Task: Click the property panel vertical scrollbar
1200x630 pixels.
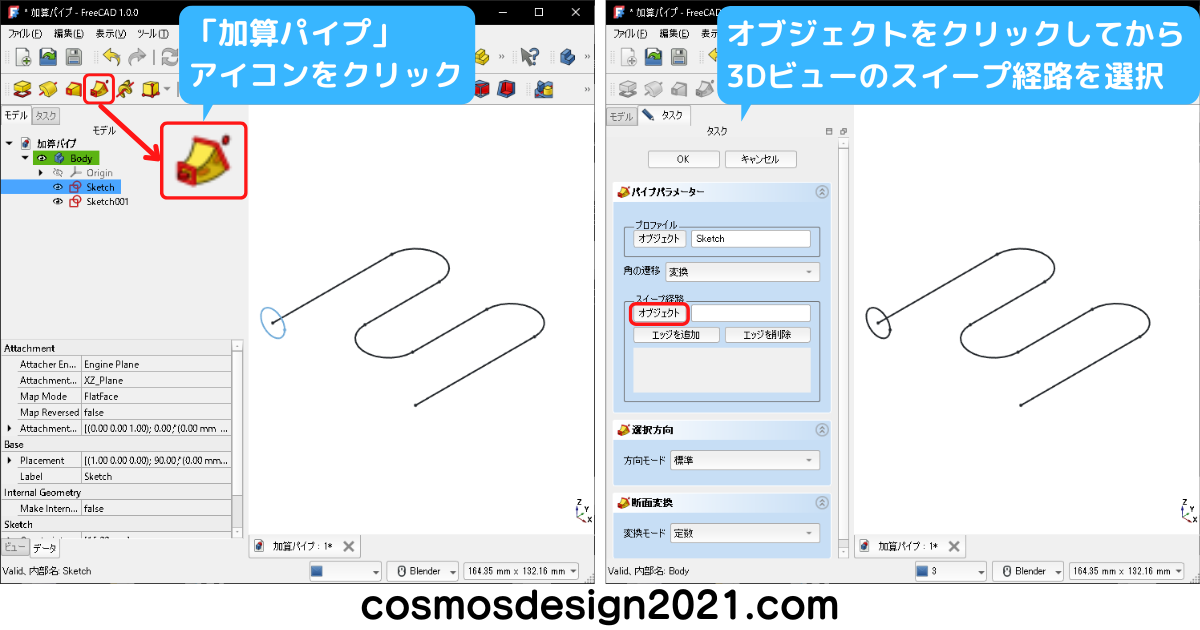Action: [237, 437]
